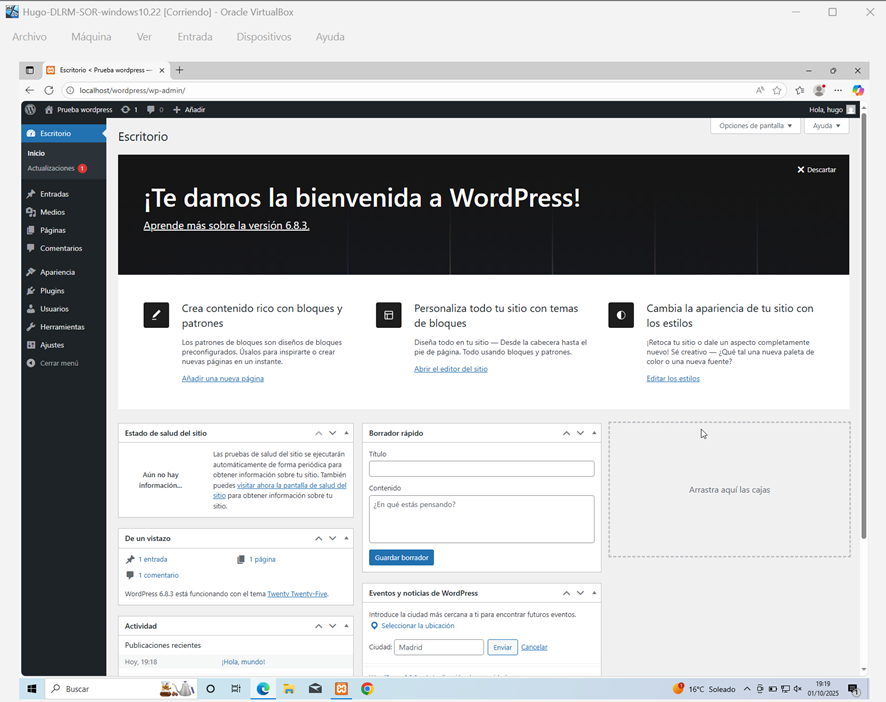Viewport: 886px width, 702px height.
Task: Collapse sidebar with Cerrar menú
Action: click(x=58, y=363)
